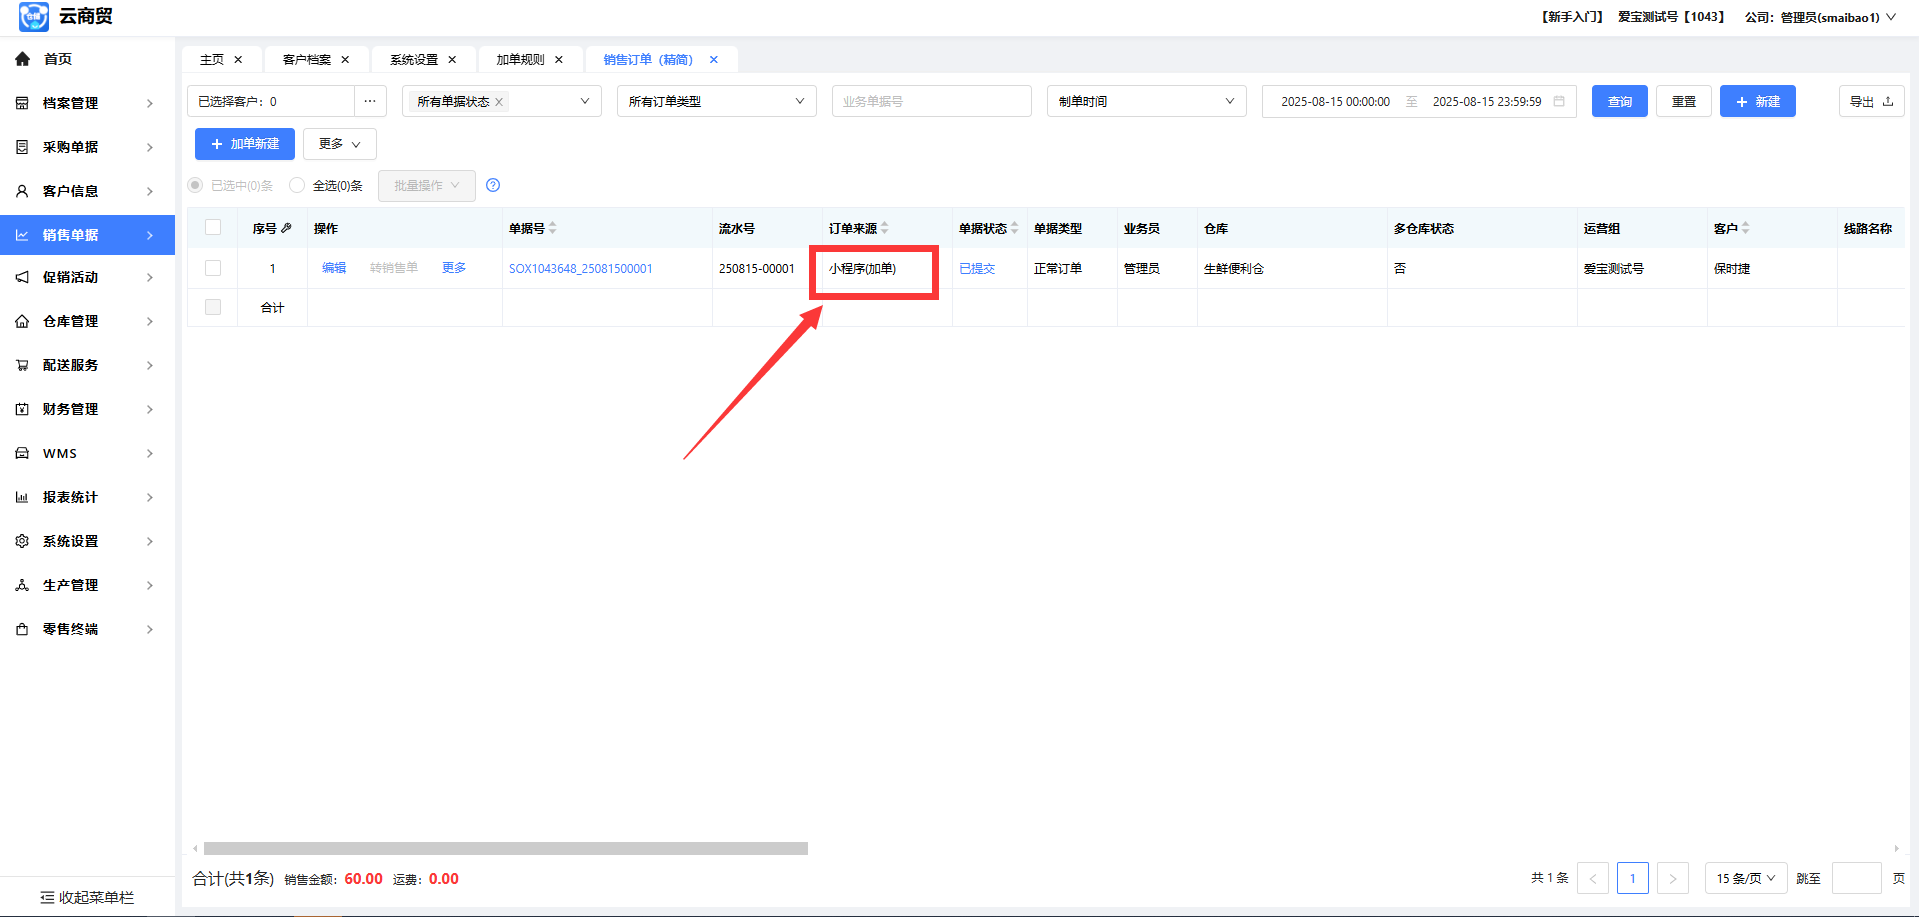Click the 查询 search button
Image resolution: width=1919 pixels, height=917 pixels.
1619,101
